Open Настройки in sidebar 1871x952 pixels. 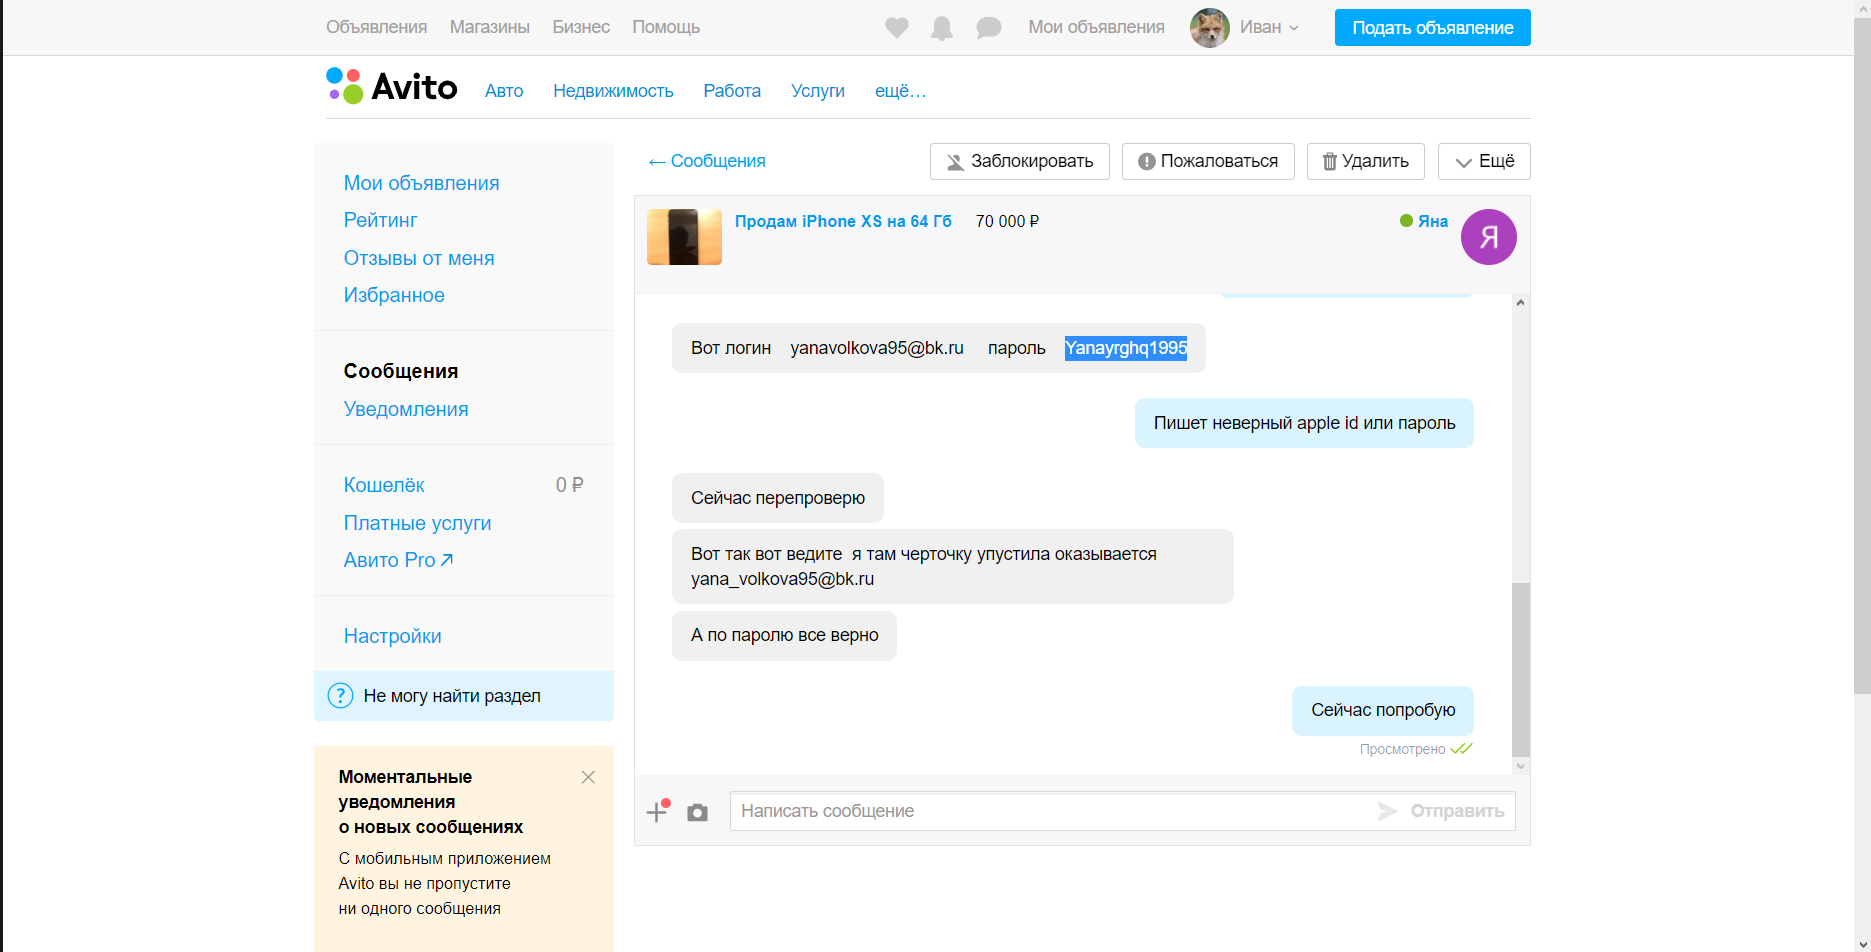pyautogui.click(x=393, y=636)
